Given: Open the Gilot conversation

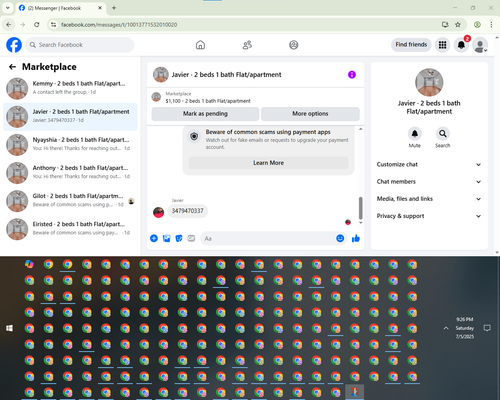Looking at the screenshot, I should tap(70, 201).
